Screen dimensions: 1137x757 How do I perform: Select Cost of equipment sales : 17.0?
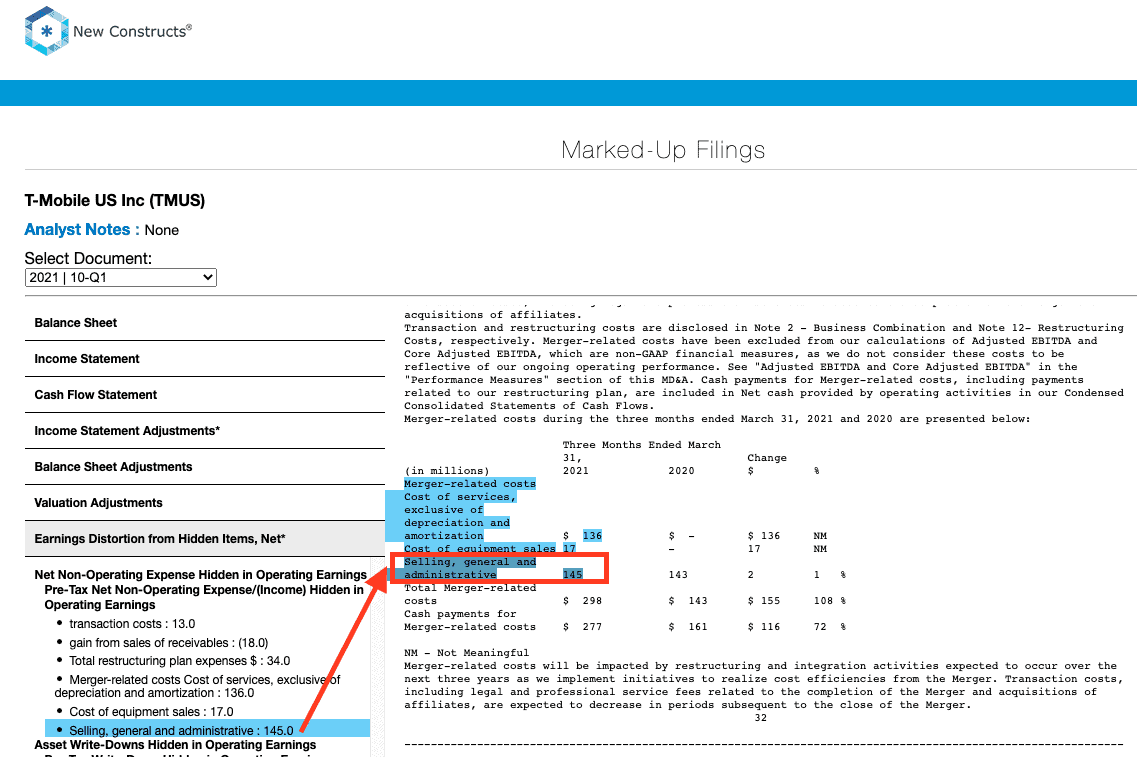coord(151,712)
